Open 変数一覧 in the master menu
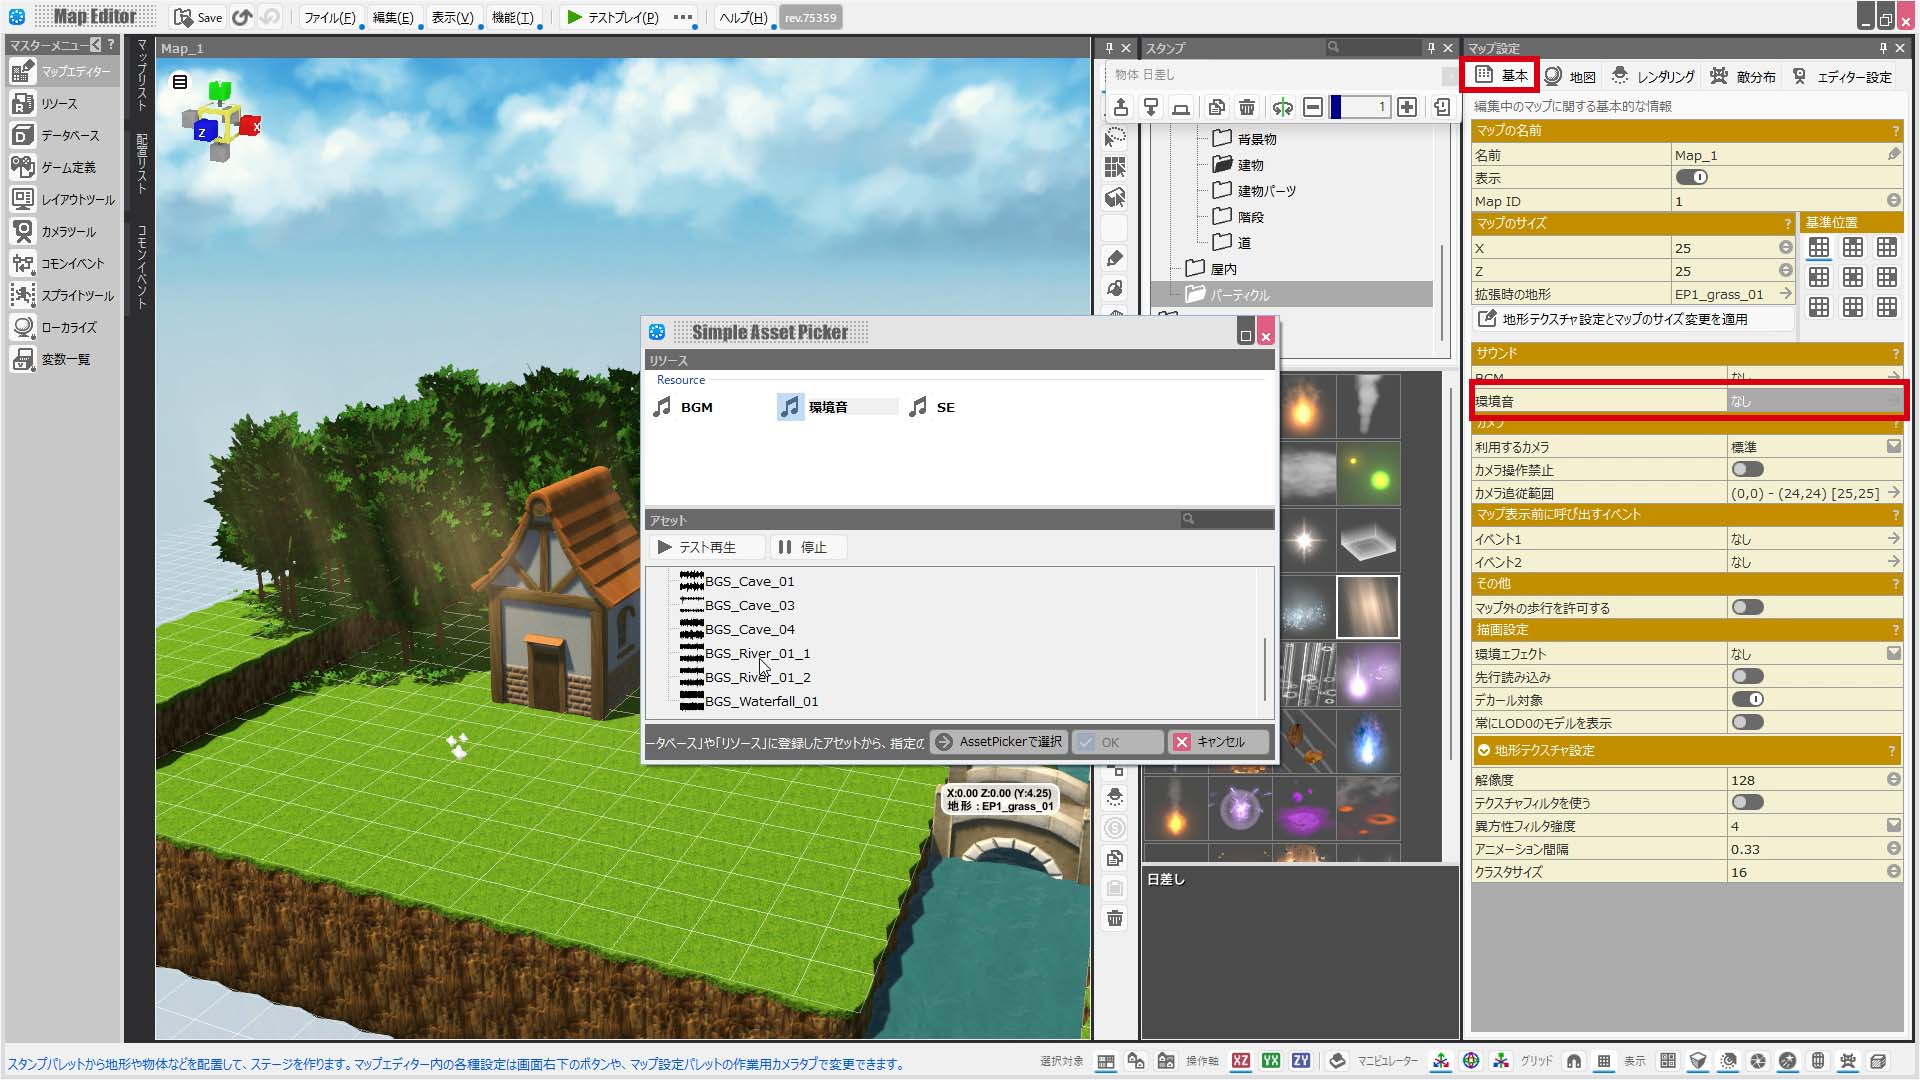The image size is (1920, 1080). 63,360
